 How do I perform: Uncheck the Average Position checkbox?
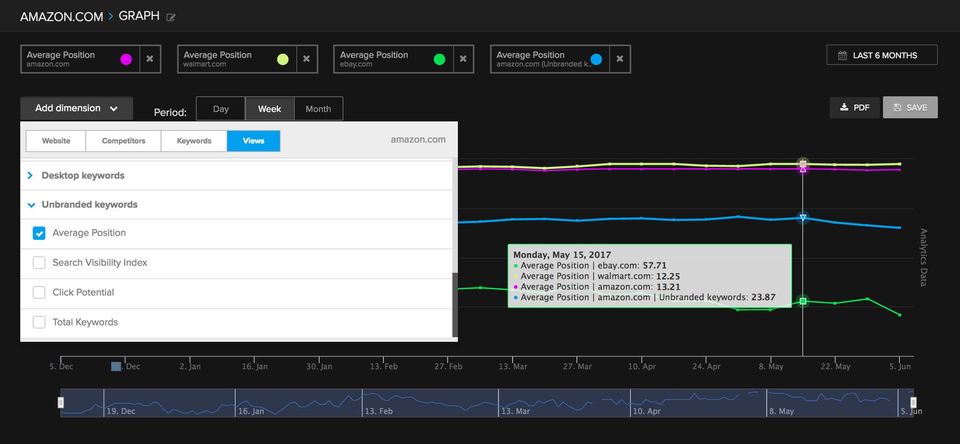(x=39, y=233)
